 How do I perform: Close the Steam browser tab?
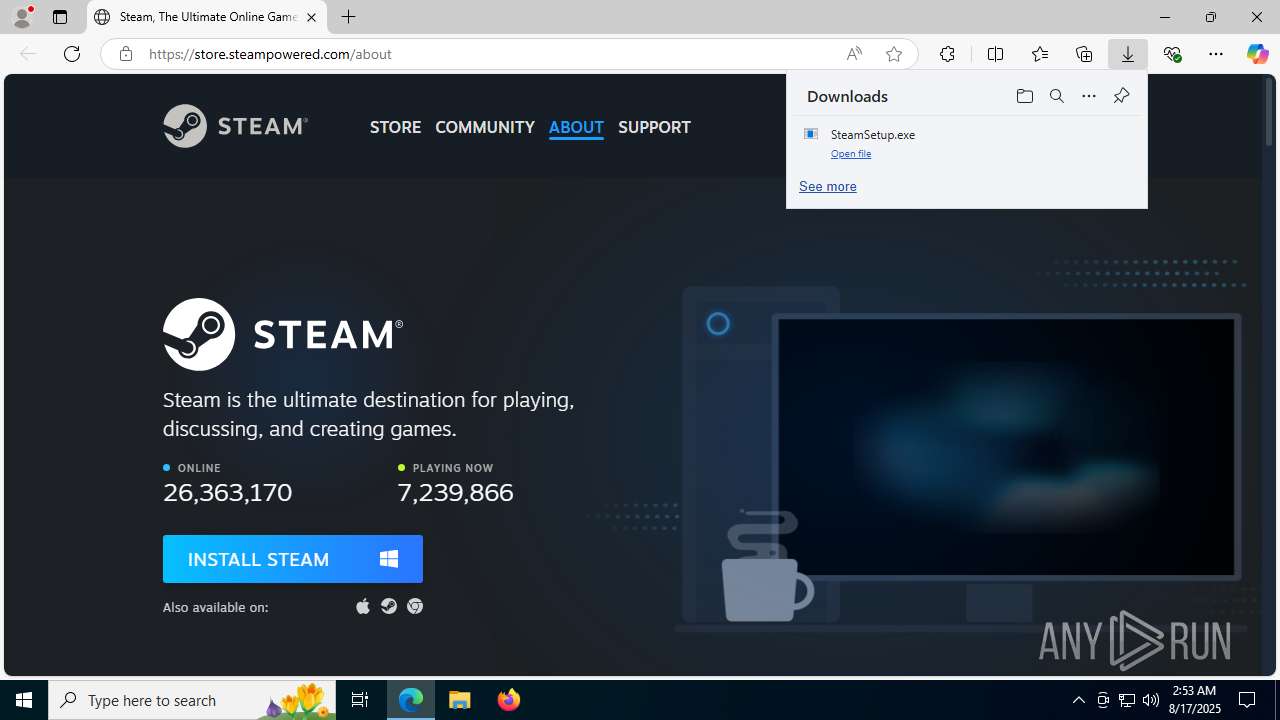pos(311,17)
